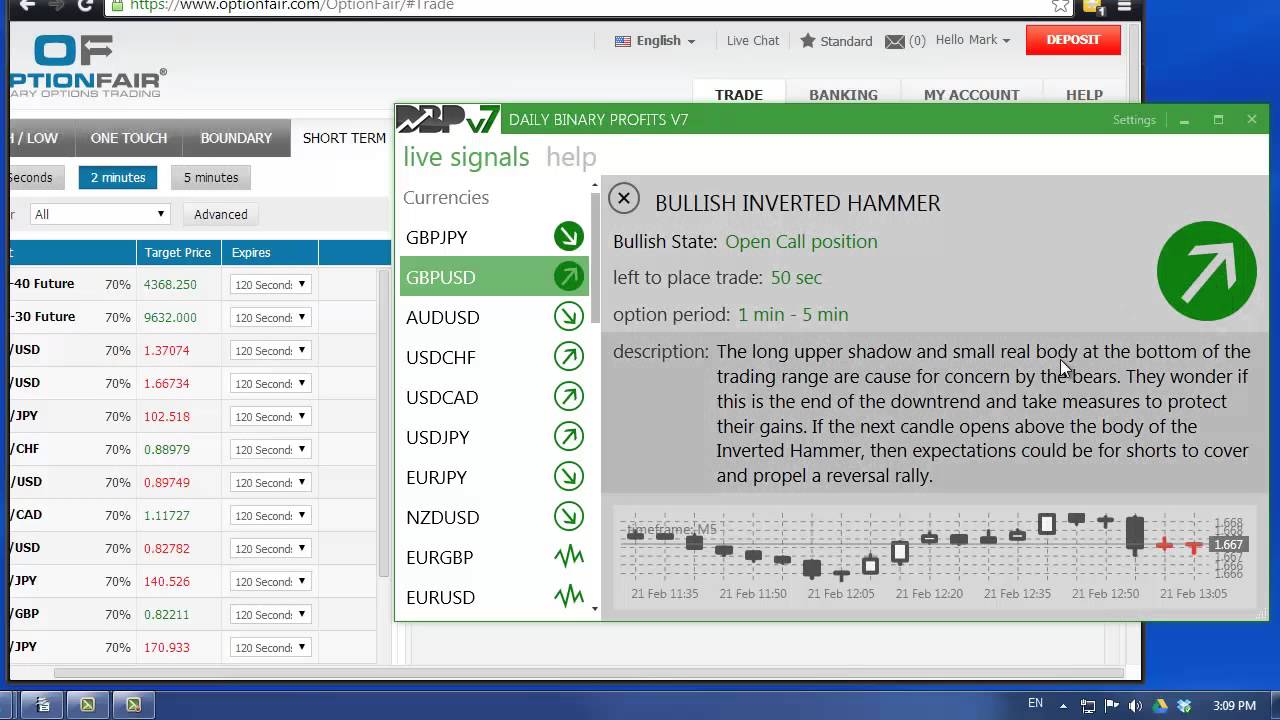This screenshot has width=1280, height=720.
Task: Click the large green Call arrow icon
Action: pos(1206,271)
